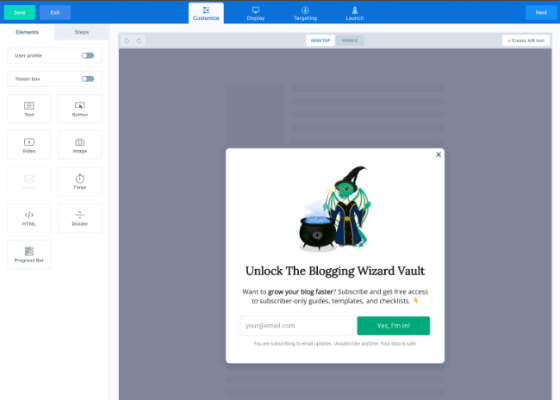Close the popup with the X

(x=439, y=155)
